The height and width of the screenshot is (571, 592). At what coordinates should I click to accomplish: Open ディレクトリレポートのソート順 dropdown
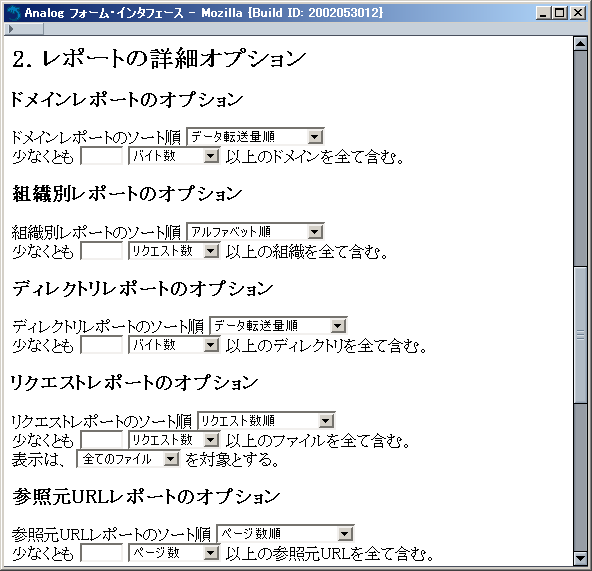278,326
